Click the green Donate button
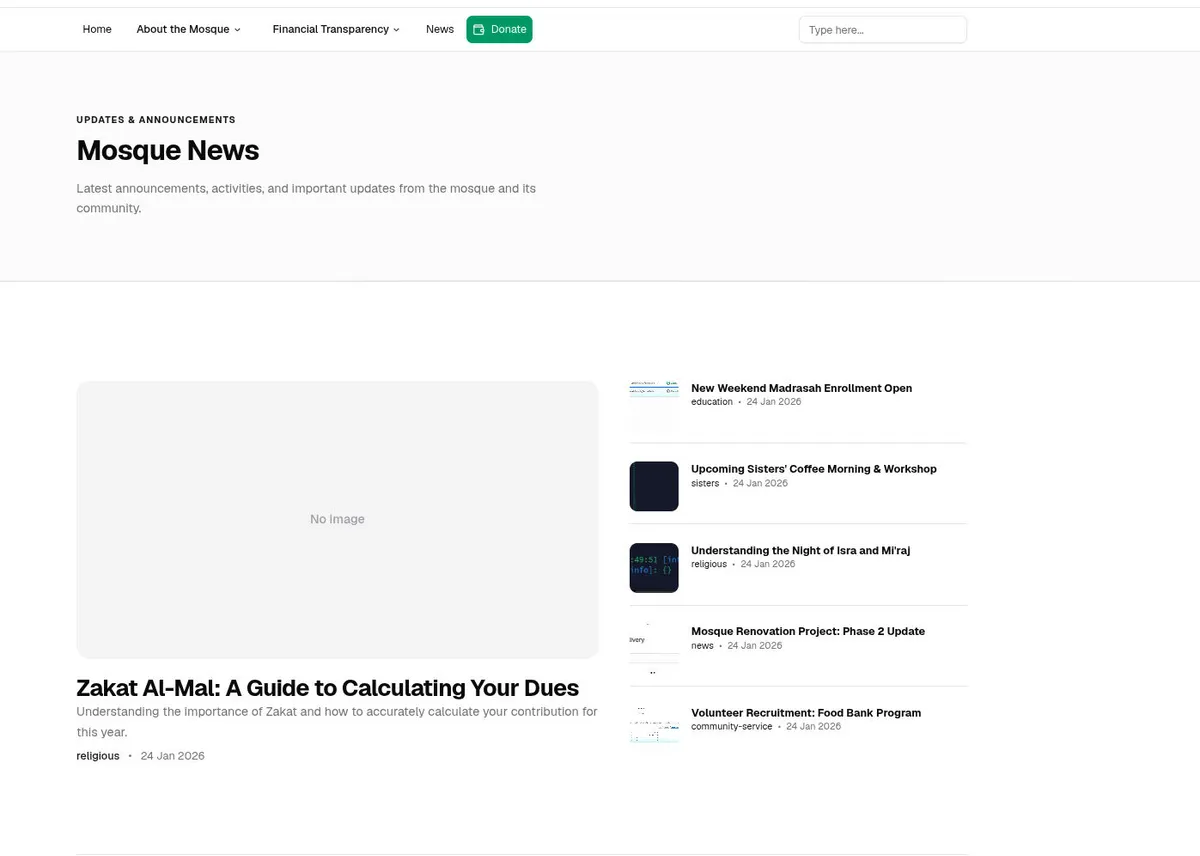The image size is (1200, 856). click(x=499, y=29)
